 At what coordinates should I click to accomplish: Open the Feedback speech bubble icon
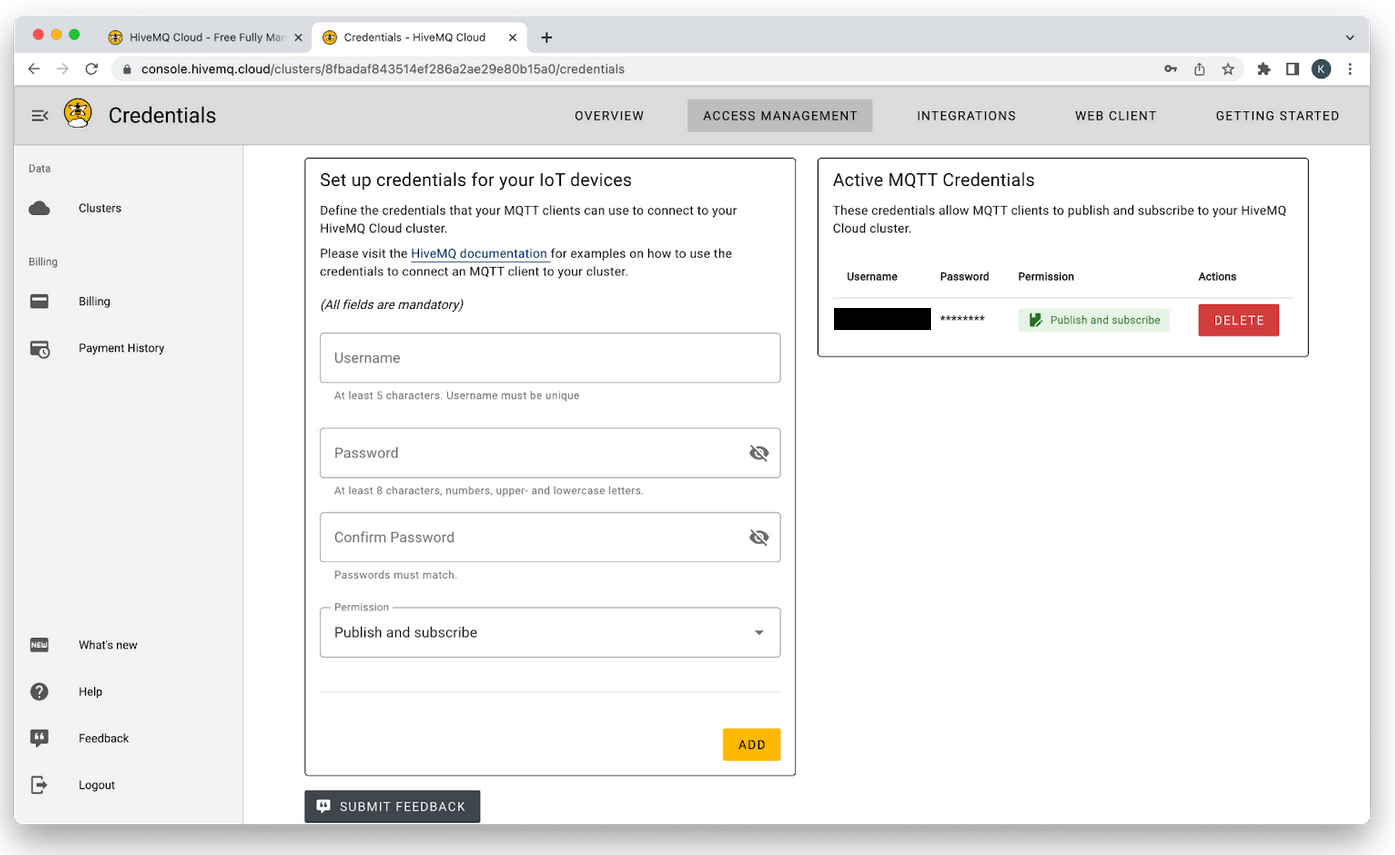coord(38,738)
